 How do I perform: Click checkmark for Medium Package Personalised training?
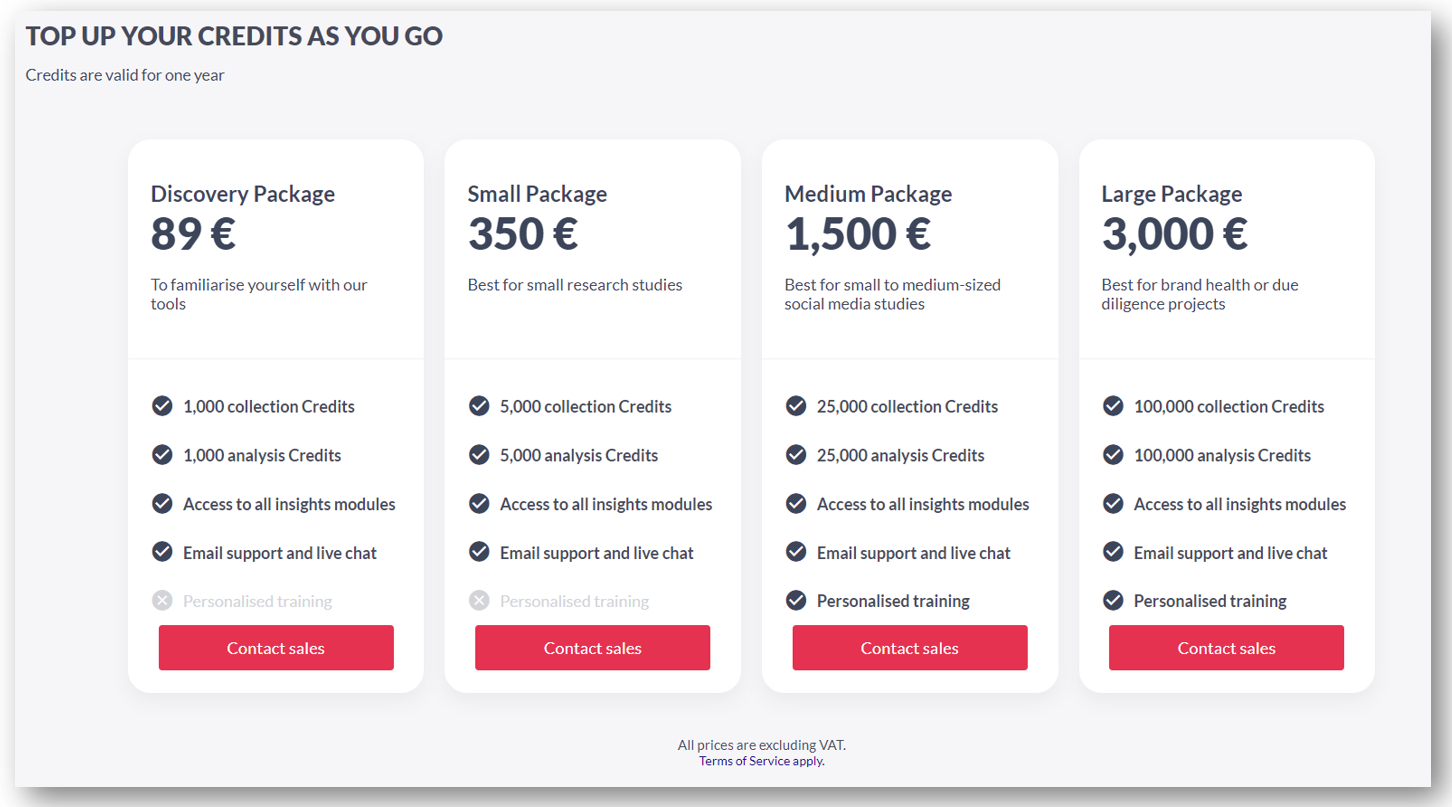[x=796, y=601]
